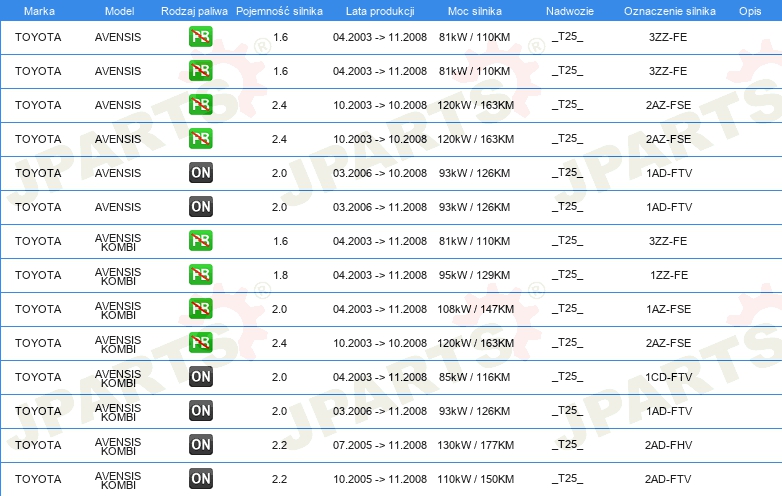
Task: Click the Rodzaj paliwa column header
Action: click(x=194, y=11)
